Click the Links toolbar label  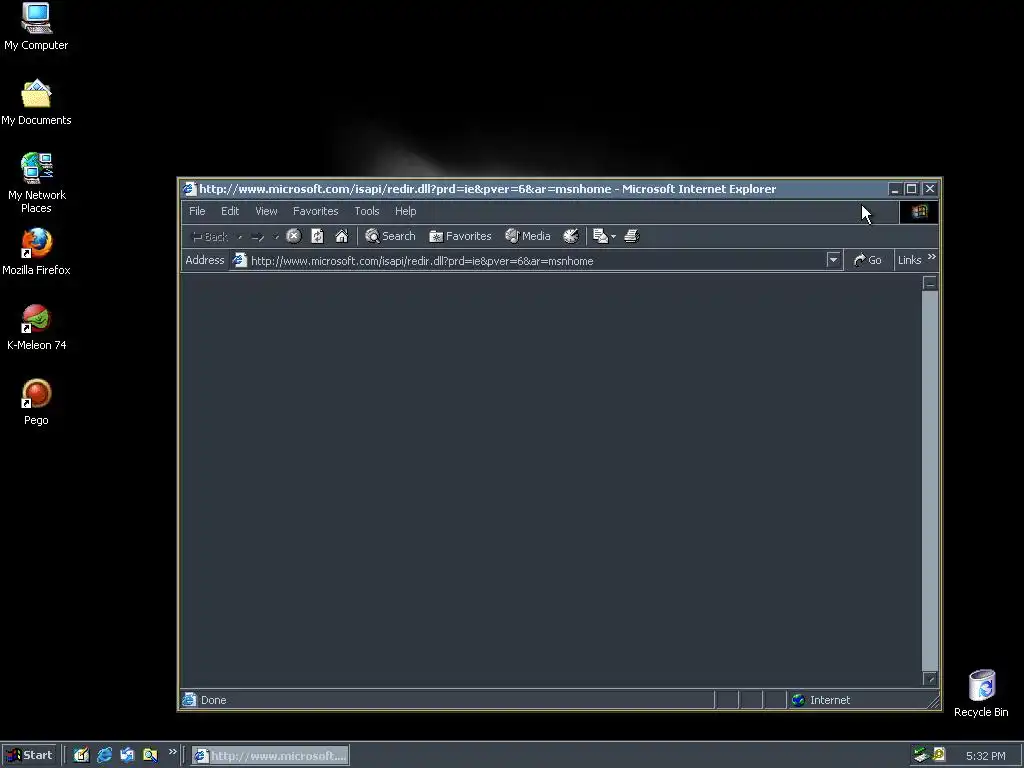tap(910, 260)
